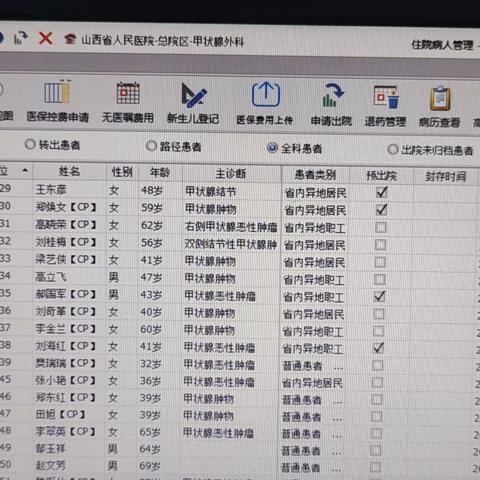This screenshot has width=480, height=480.
Task: Select 路径患者 radio button
Action: pyautogui.click(x=151, y=146)
